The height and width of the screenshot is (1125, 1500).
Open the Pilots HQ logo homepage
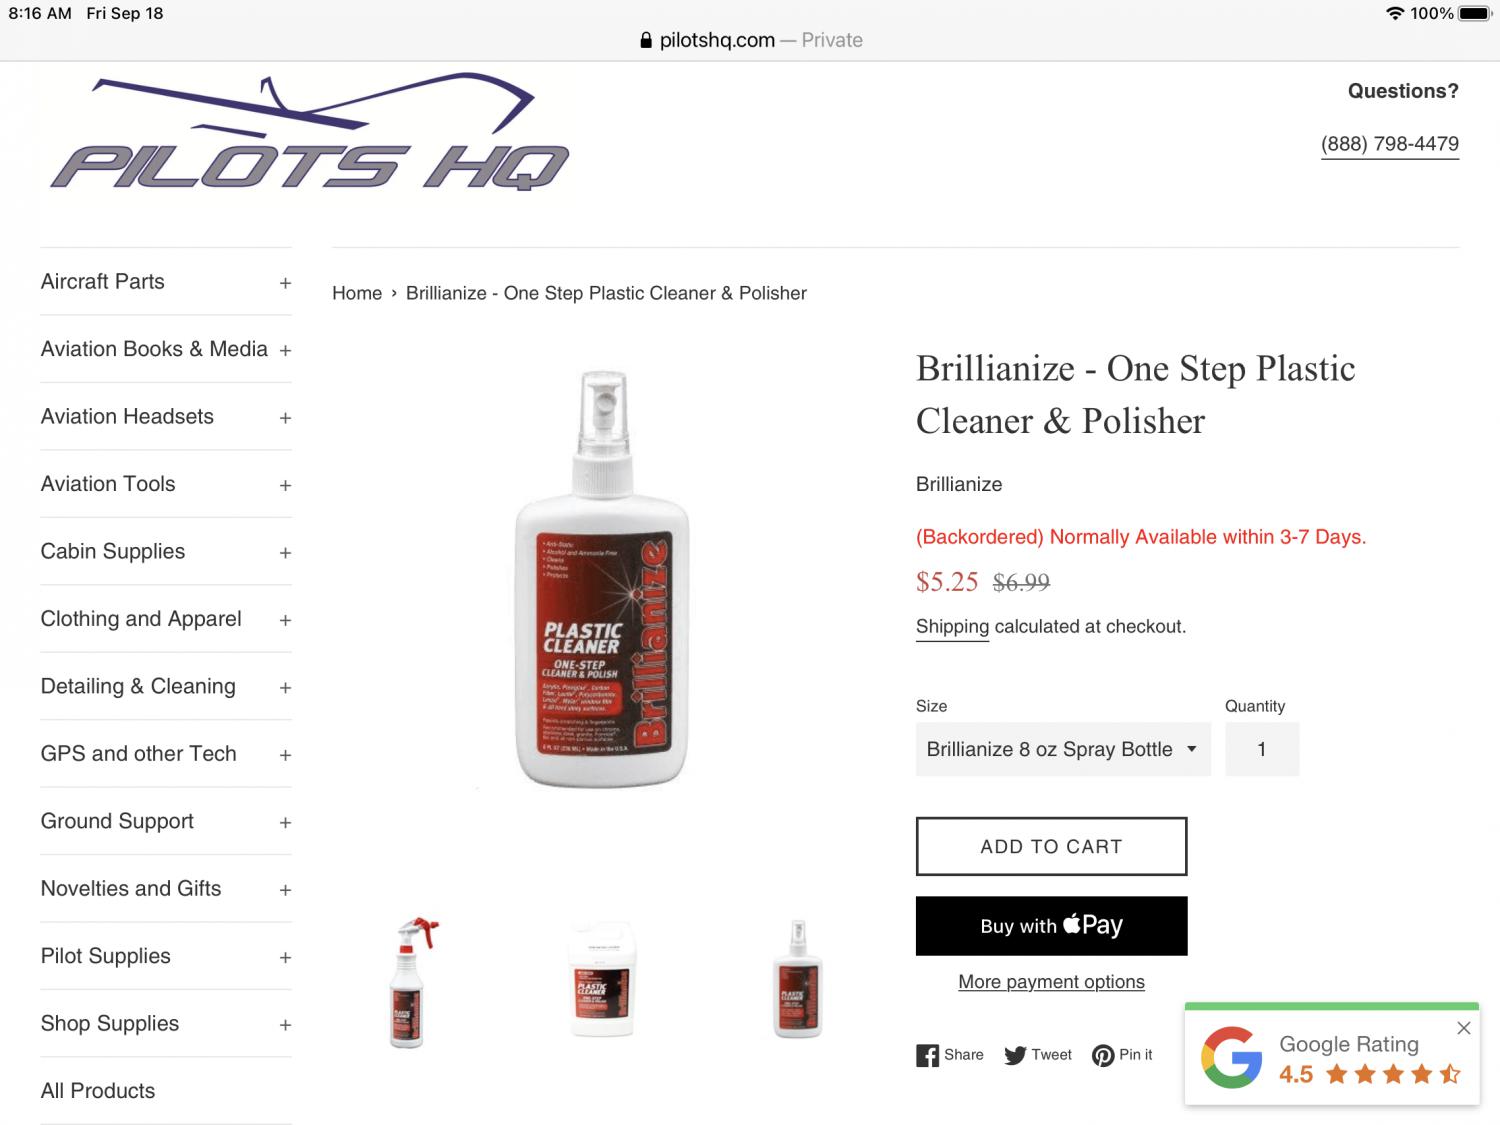(310, 132)
